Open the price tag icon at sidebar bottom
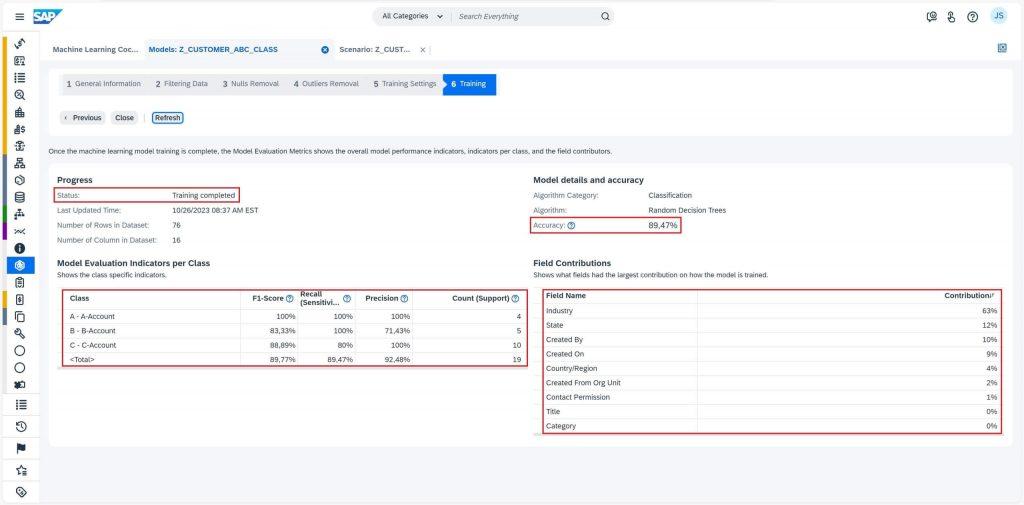The image size is (1024, 505). [20, 491]
